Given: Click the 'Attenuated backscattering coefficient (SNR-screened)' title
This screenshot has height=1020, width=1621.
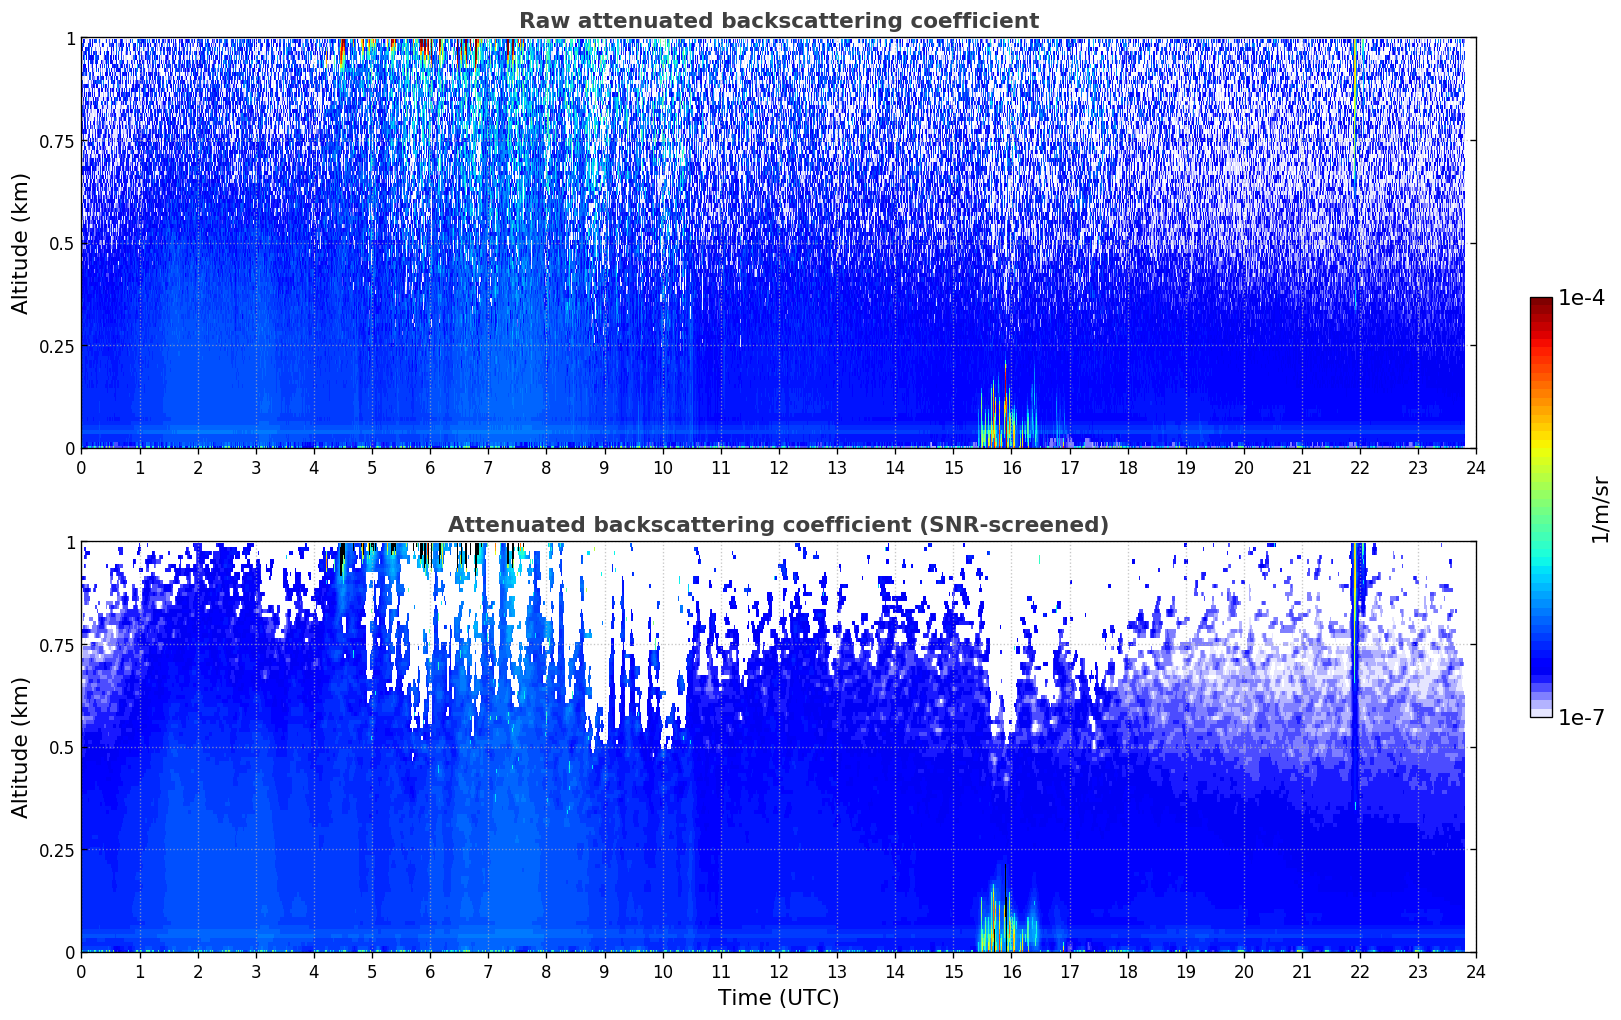Looking at the screenshot, I should pos(778,525).
